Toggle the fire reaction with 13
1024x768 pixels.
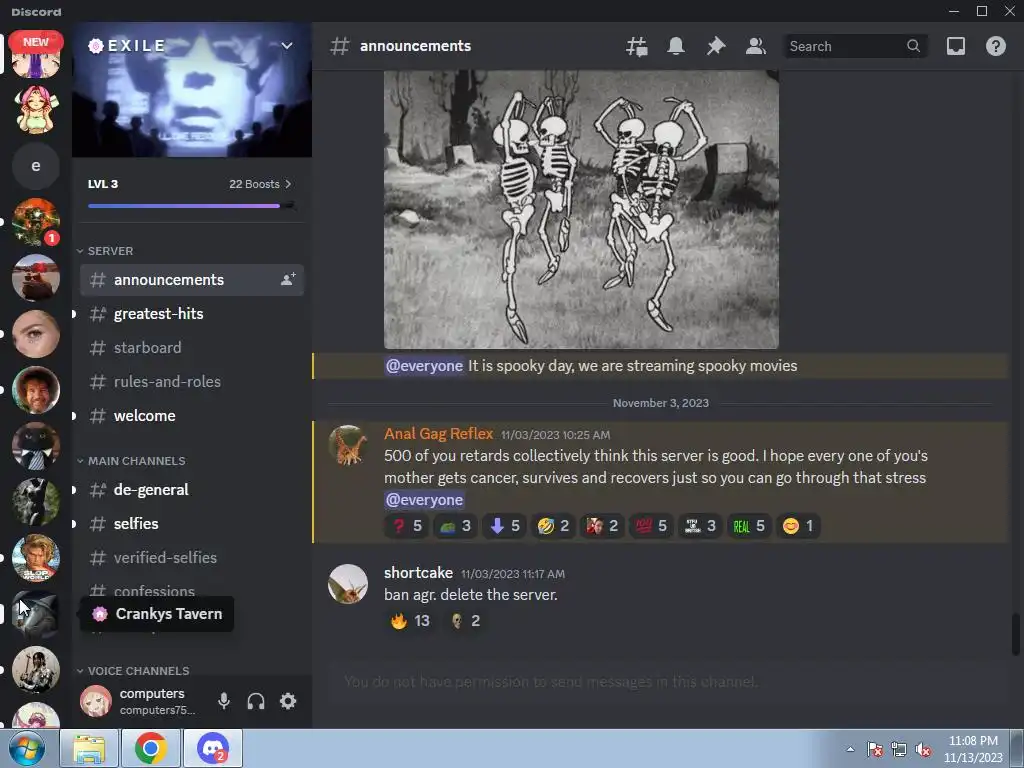(x=409, y=620)
